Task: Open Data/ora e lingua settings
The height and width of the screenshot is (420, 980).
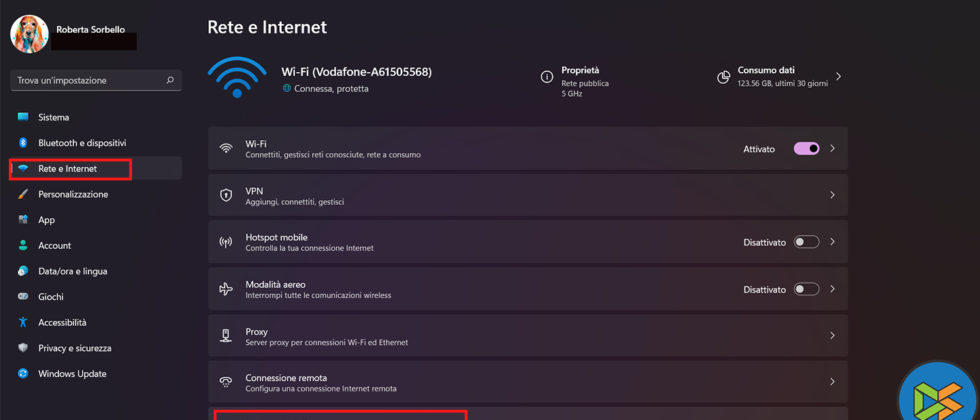Action: click(72, 271)
